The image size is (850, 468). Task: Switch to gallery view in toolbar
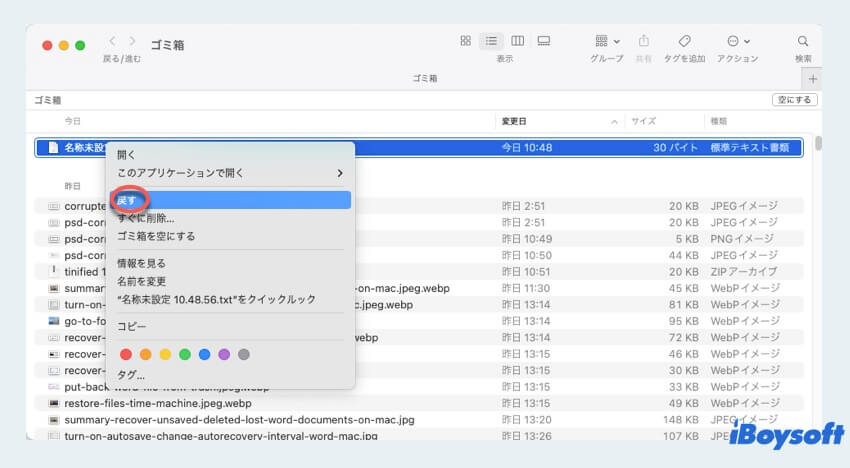pos(544,41)
